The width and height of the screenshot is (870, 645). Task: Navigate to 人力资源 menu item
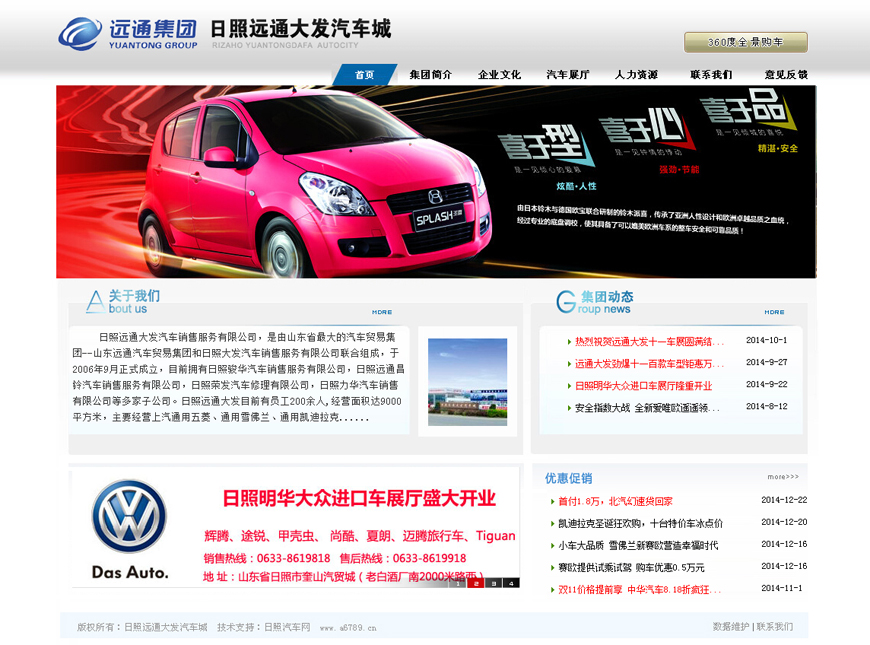[x=636, y=74]
